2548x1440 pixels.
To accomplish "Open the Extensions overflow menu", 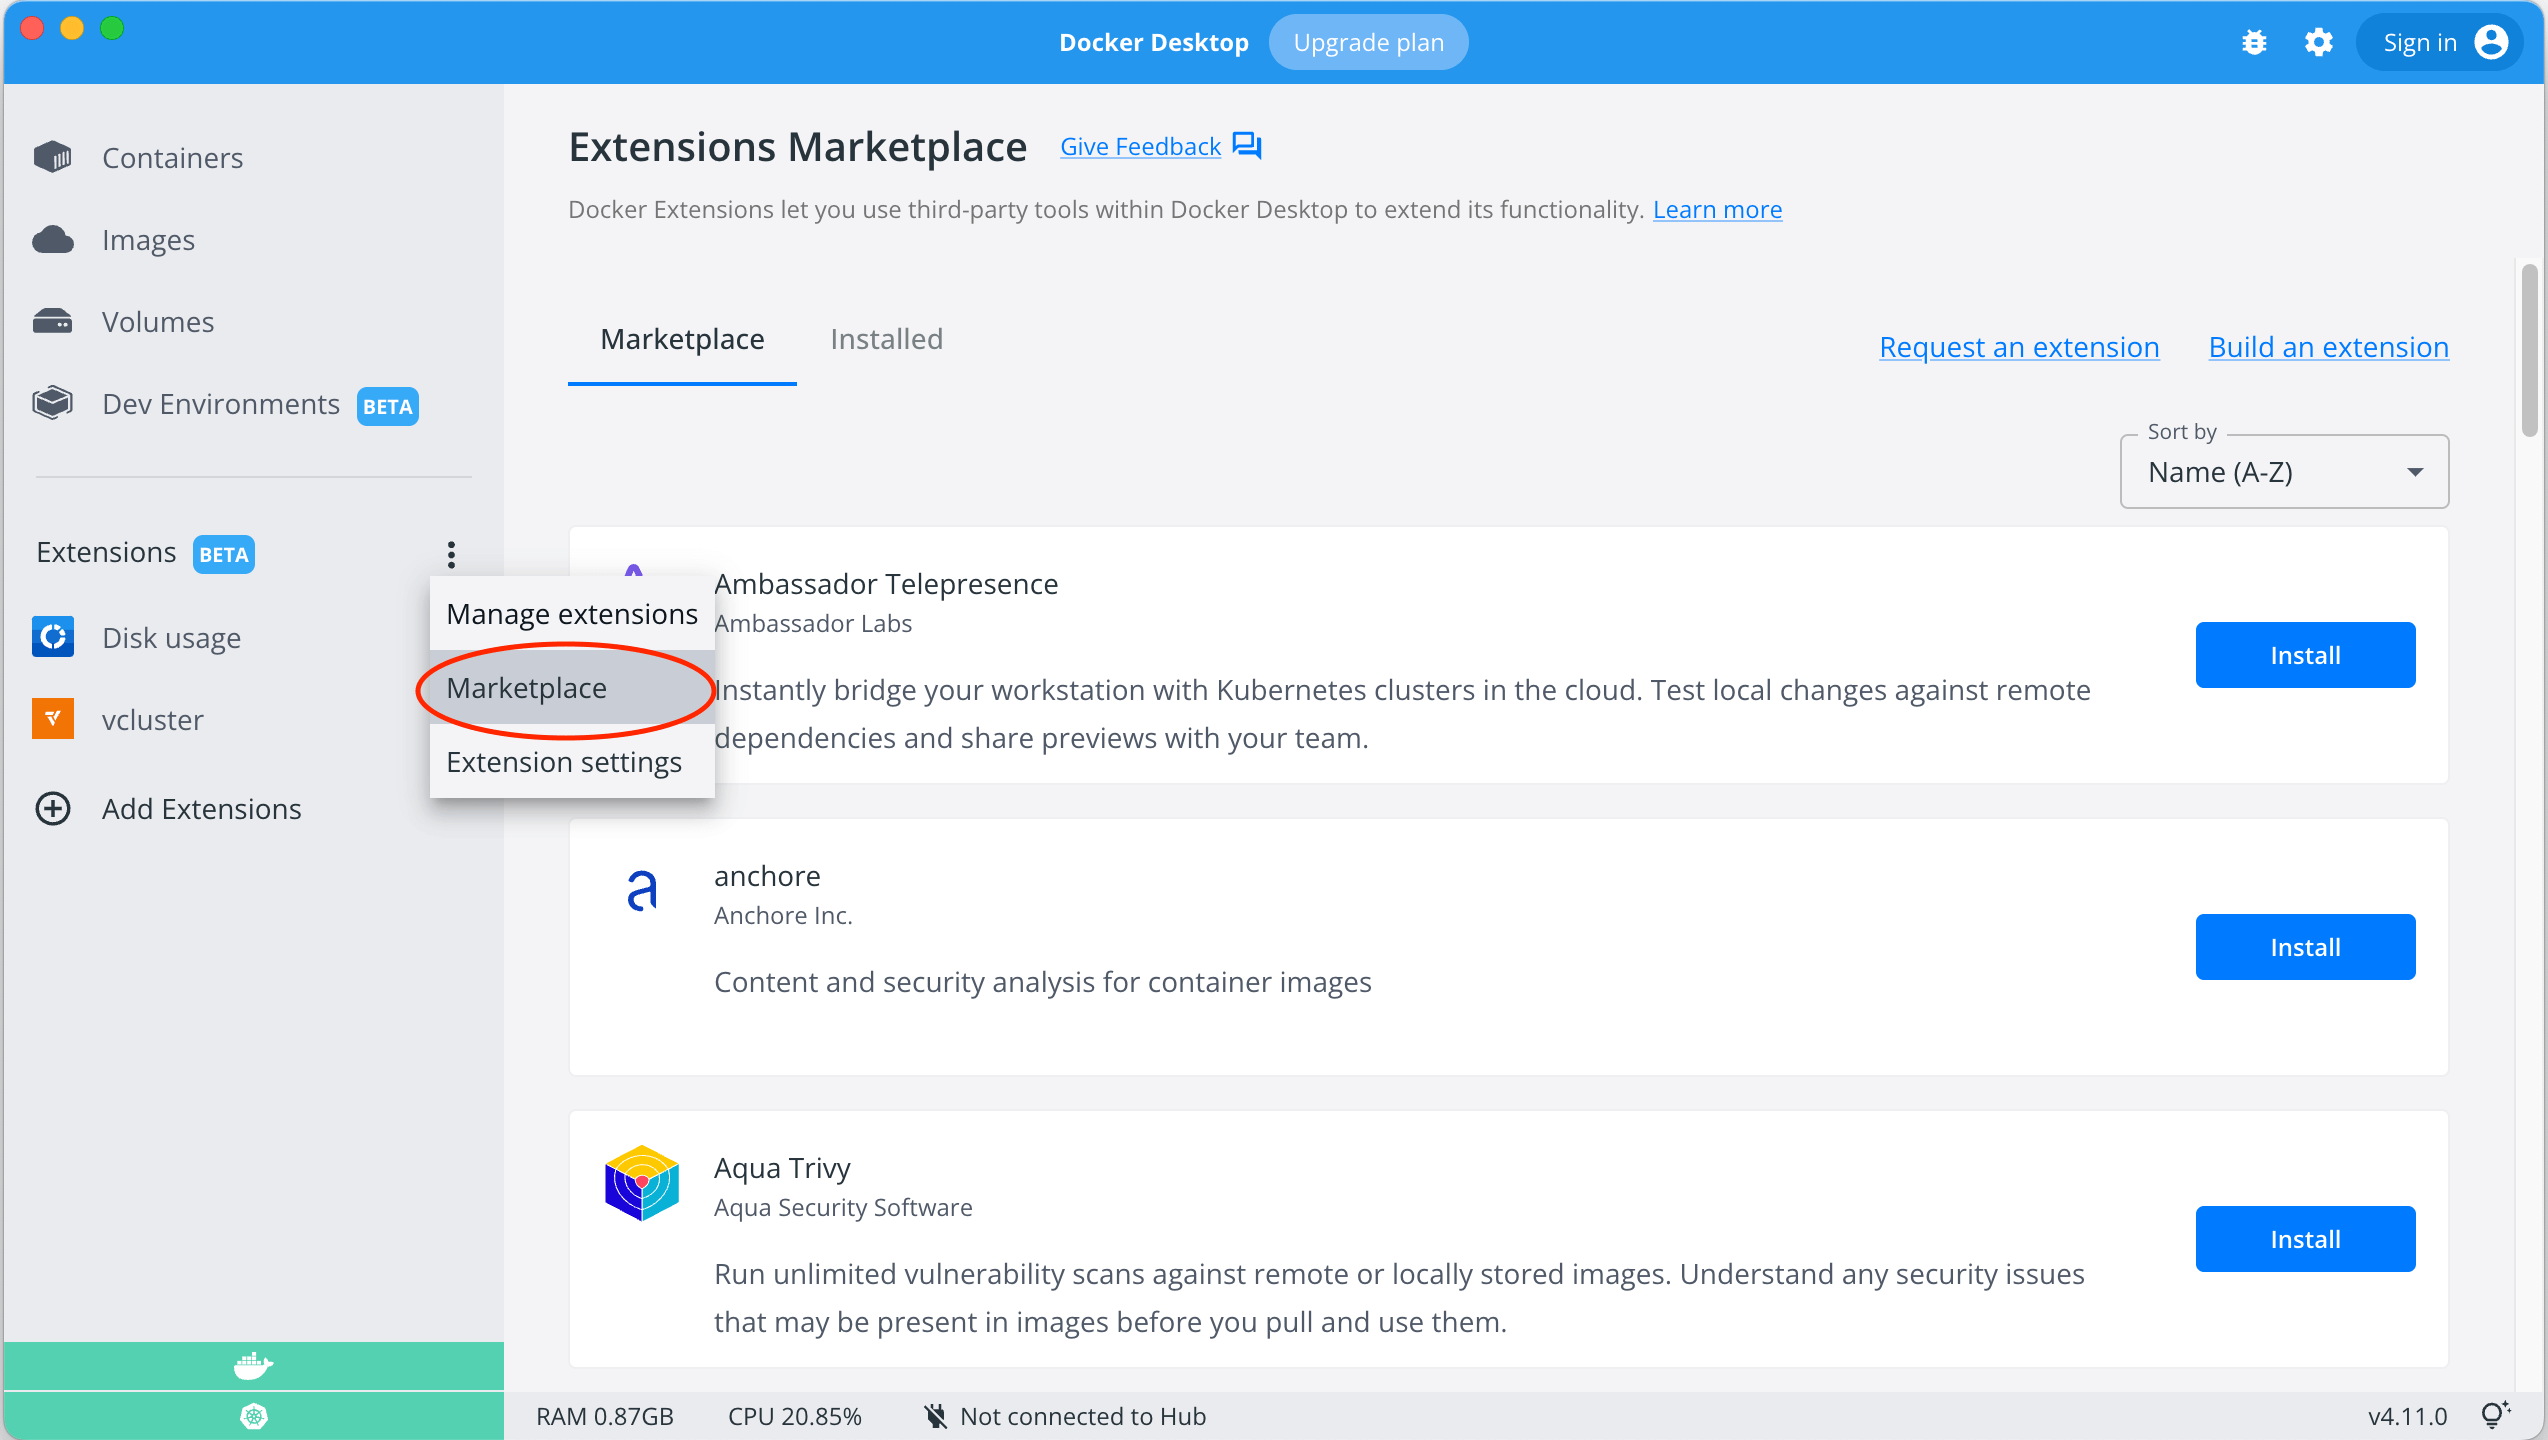I will pyautogui.click(x=450, y=553).
